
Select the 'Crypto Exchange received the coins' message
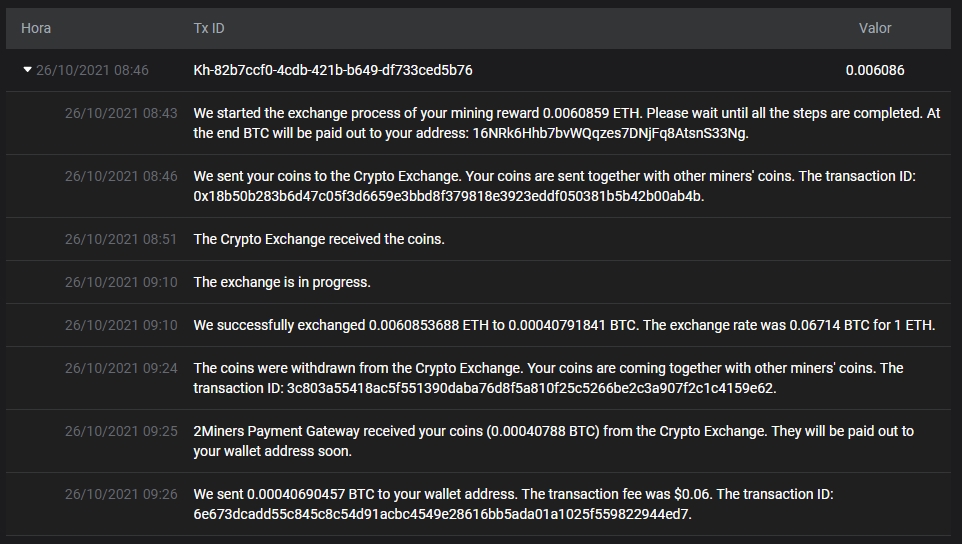click(319, 239)
